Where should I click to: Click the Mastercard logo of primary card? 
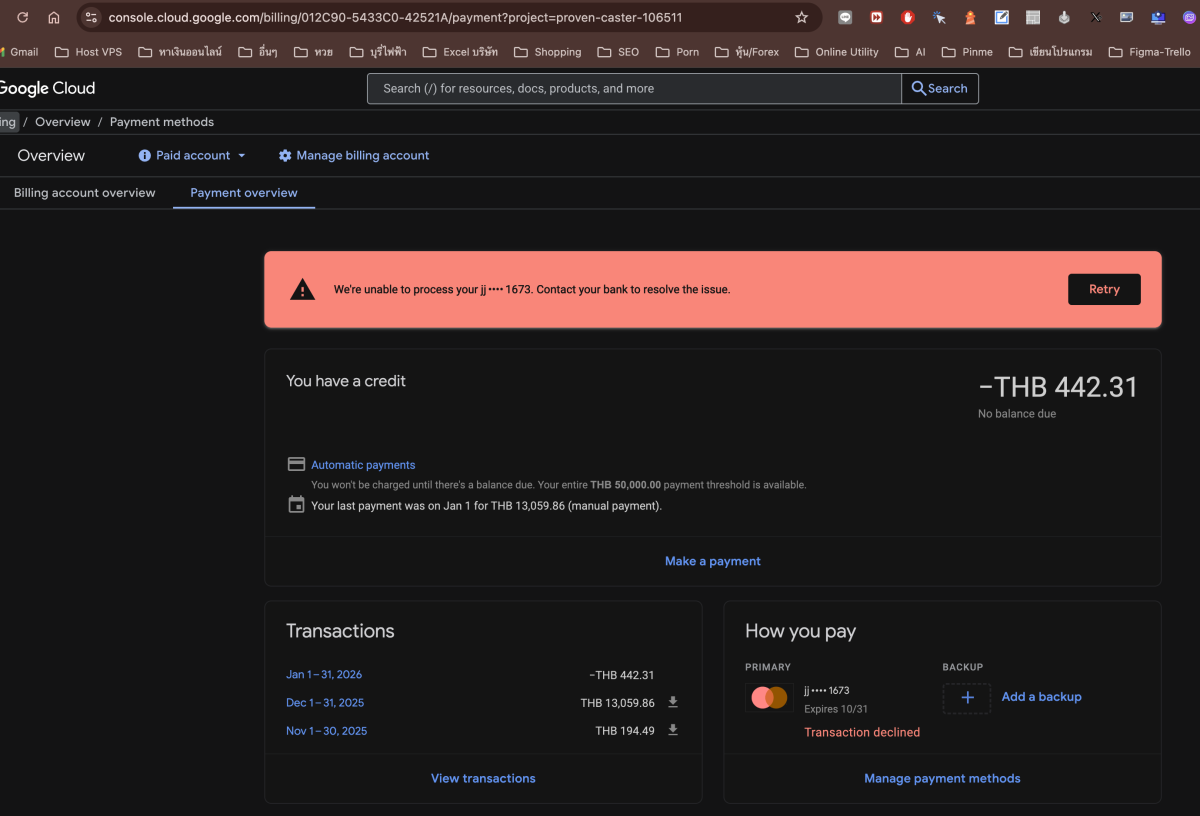coord(769,697)
